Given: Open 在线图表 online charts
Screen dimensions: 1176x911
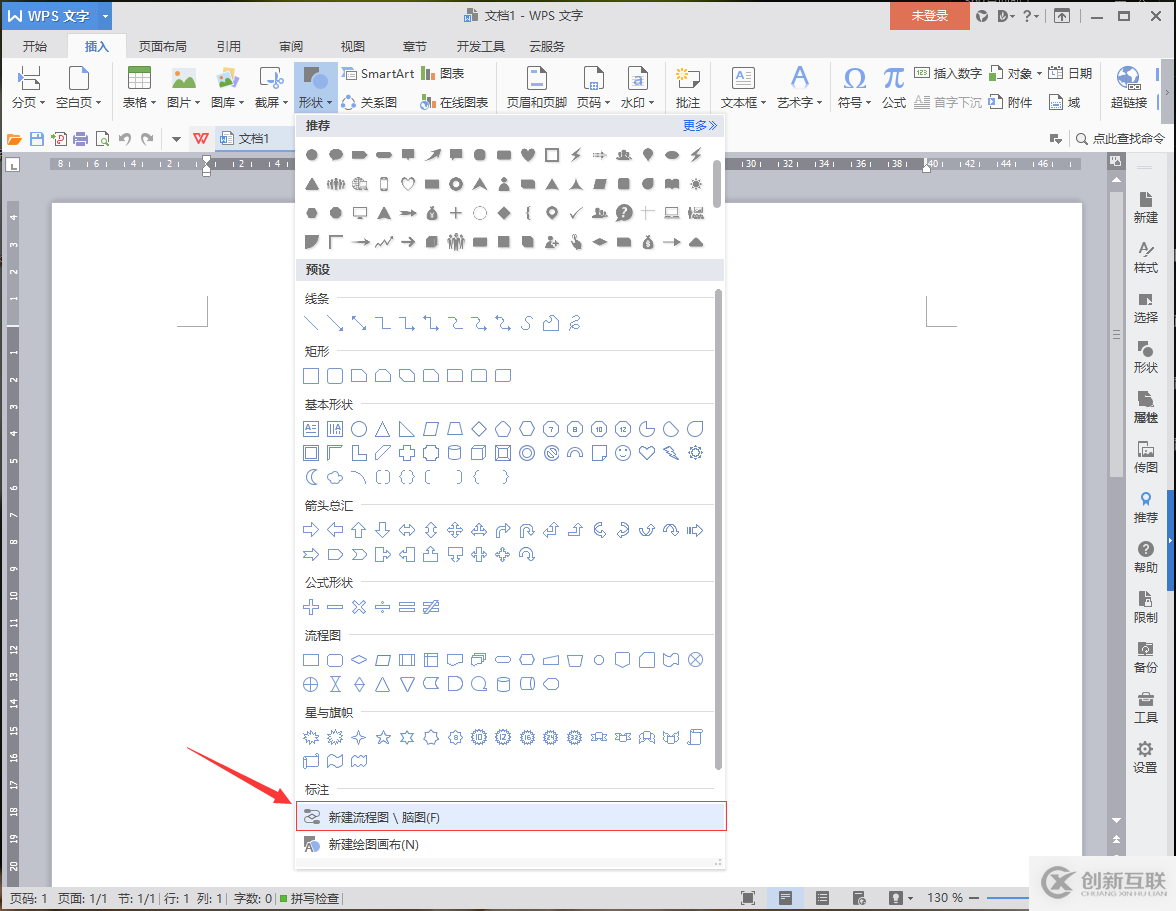Looking at the screenshot, I should pos(454,102).
